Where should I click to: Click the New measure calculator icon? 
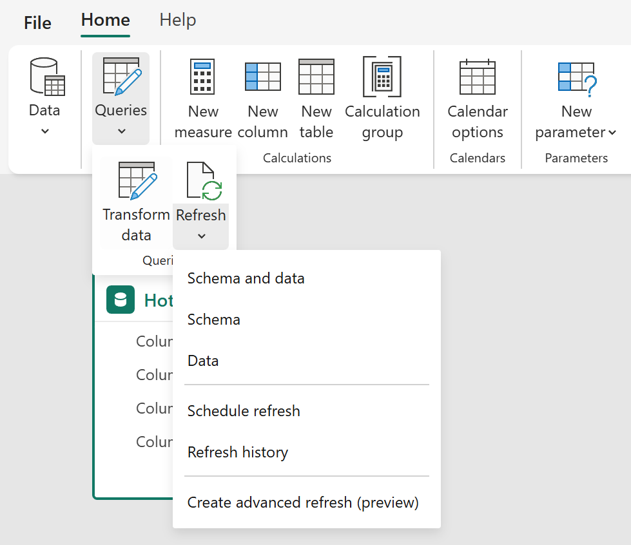click(202, 76)
